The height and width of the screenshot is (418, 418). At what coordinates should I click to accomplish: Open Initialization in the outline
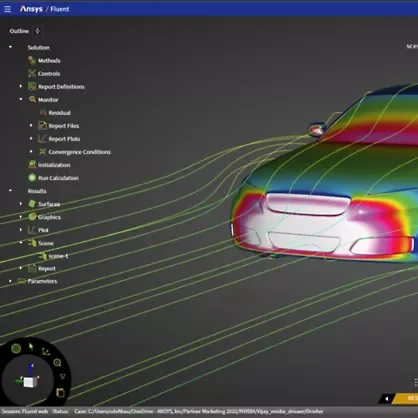click(54, 165)
